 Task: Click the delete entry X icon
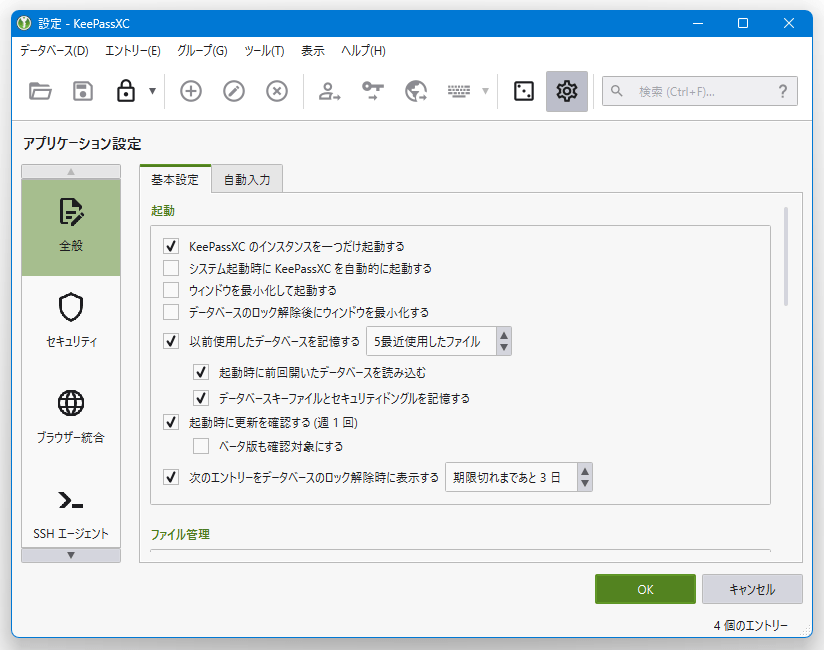(x=277, y=91)
